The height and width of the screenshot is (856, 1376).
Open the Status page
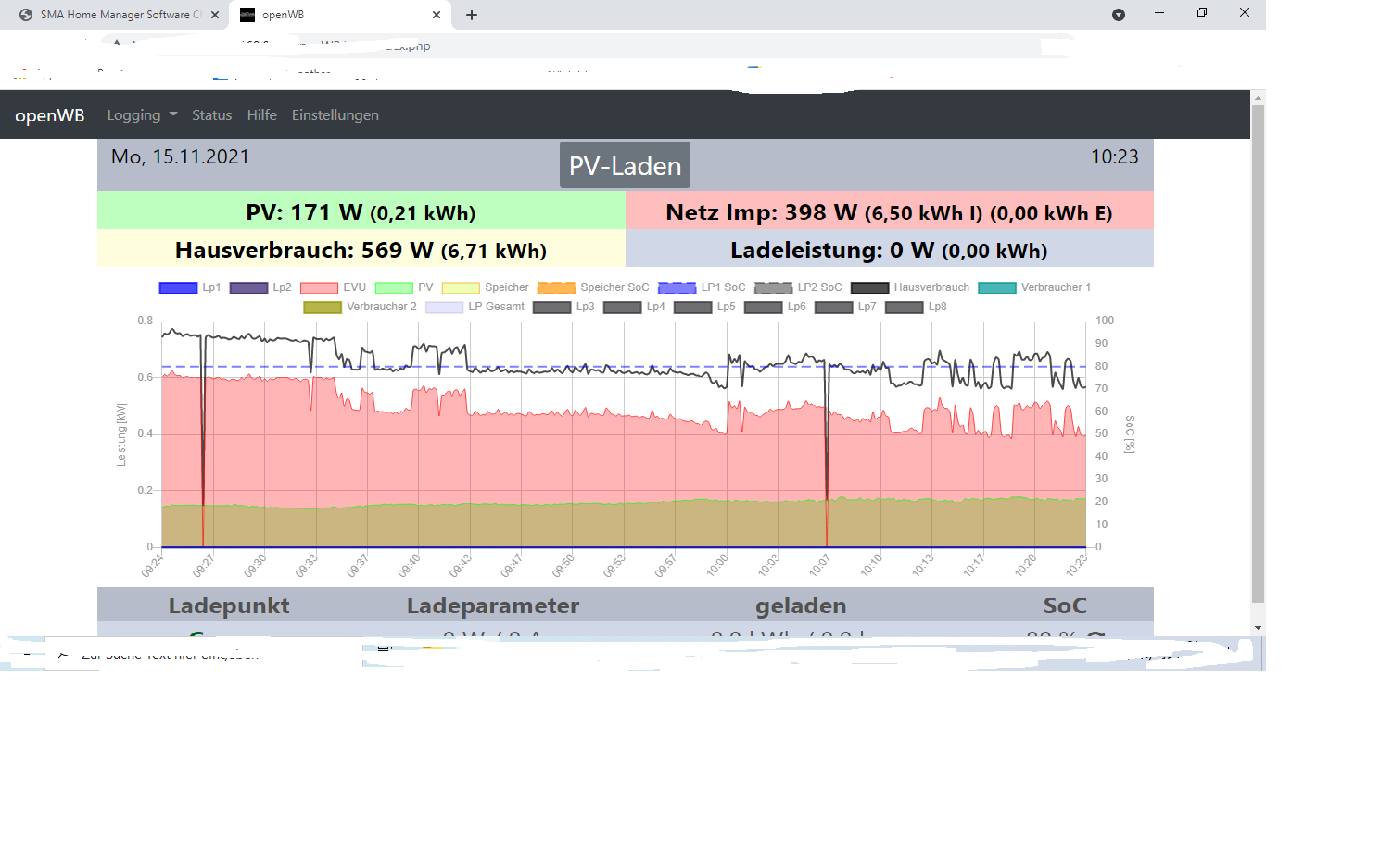point(212,115)
